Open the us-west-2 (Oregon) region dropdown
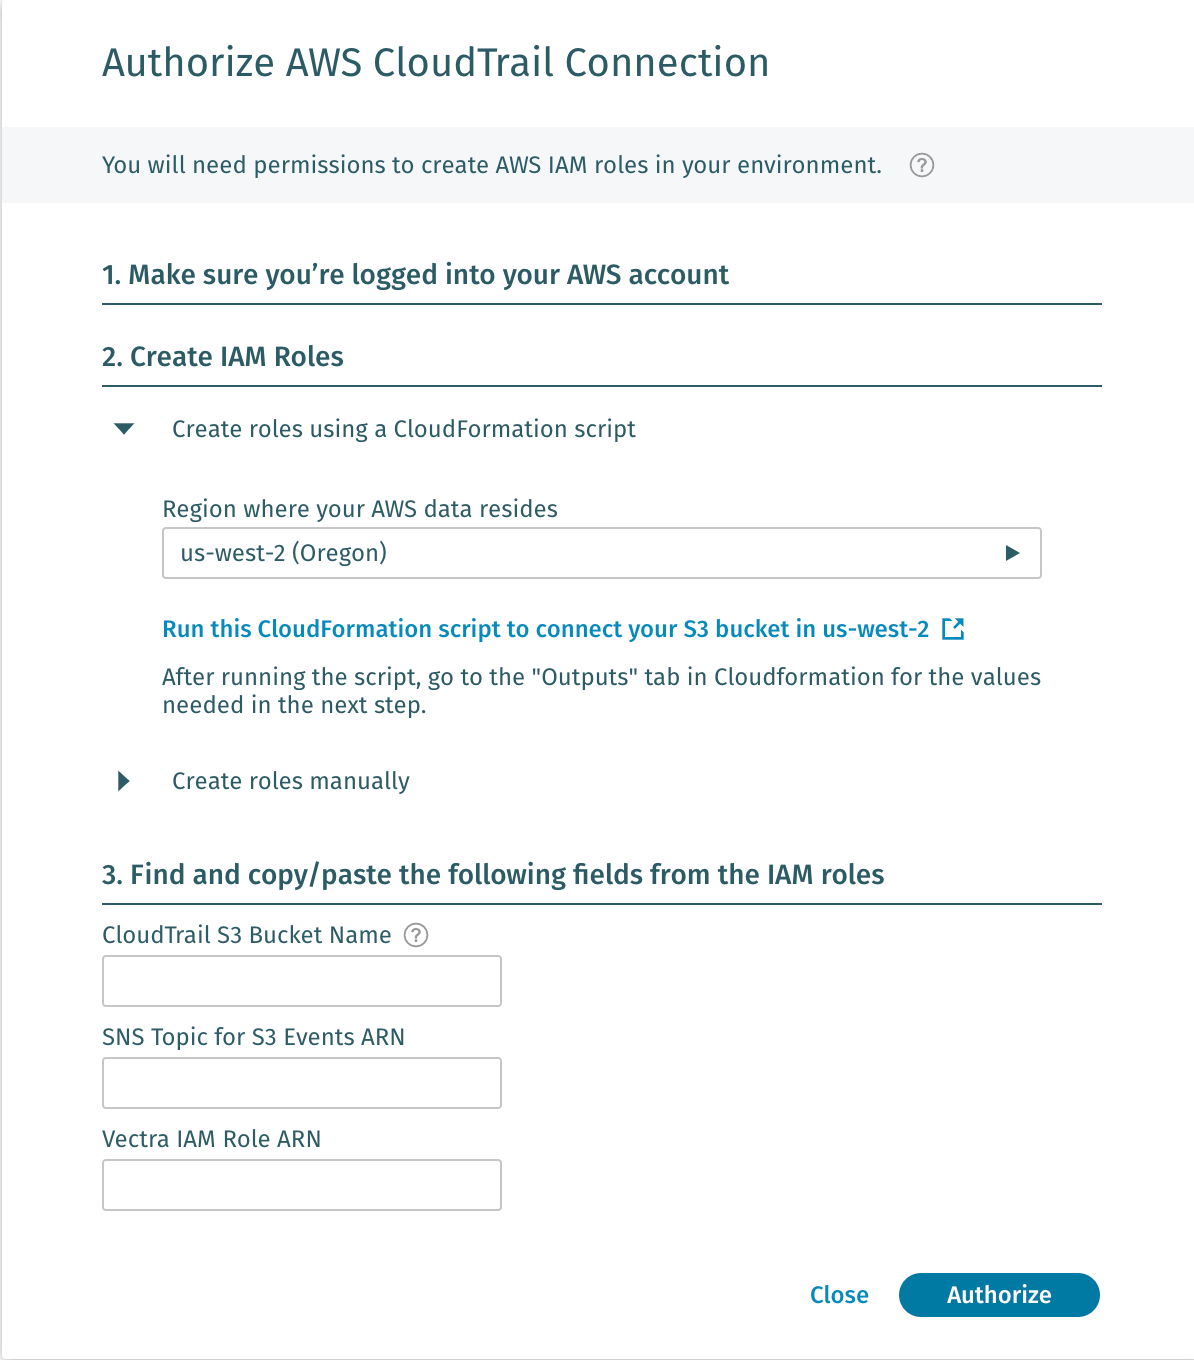Viewport: 1194px width, 1360px height. pyautogui.click(x=600, y=553)
